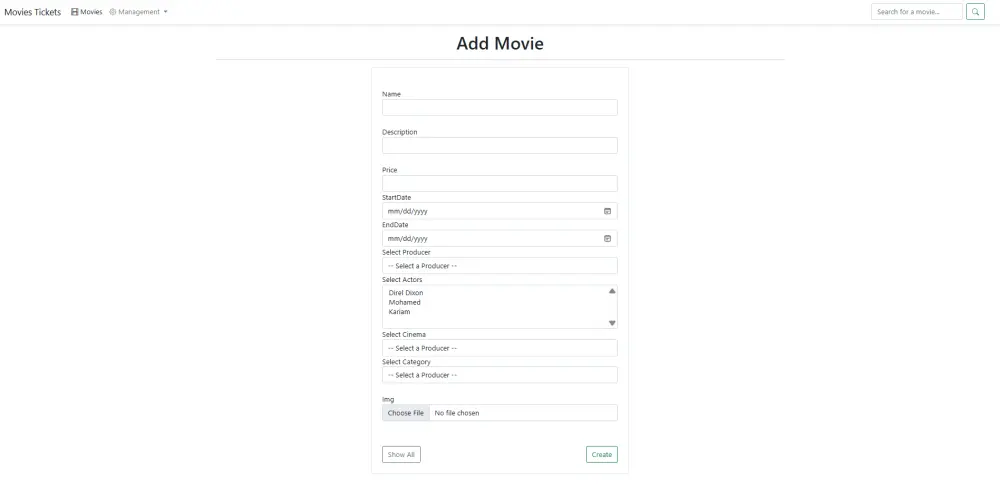This screenshot has height=486, width=1000.
Task: Open the Select Cinema dropdown
Action: point(499,348)
